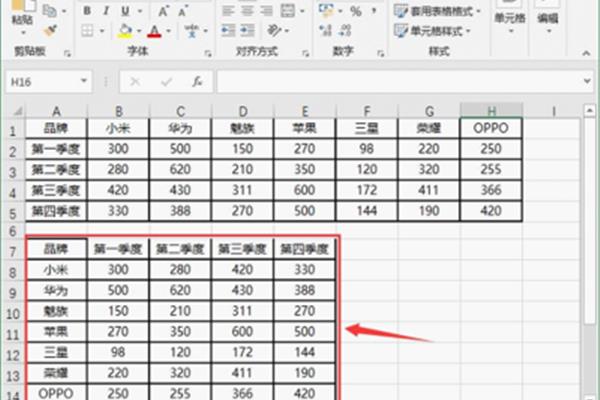Apply the red Font Color
This screenshot has width=600, height=400.
(154, 31)
